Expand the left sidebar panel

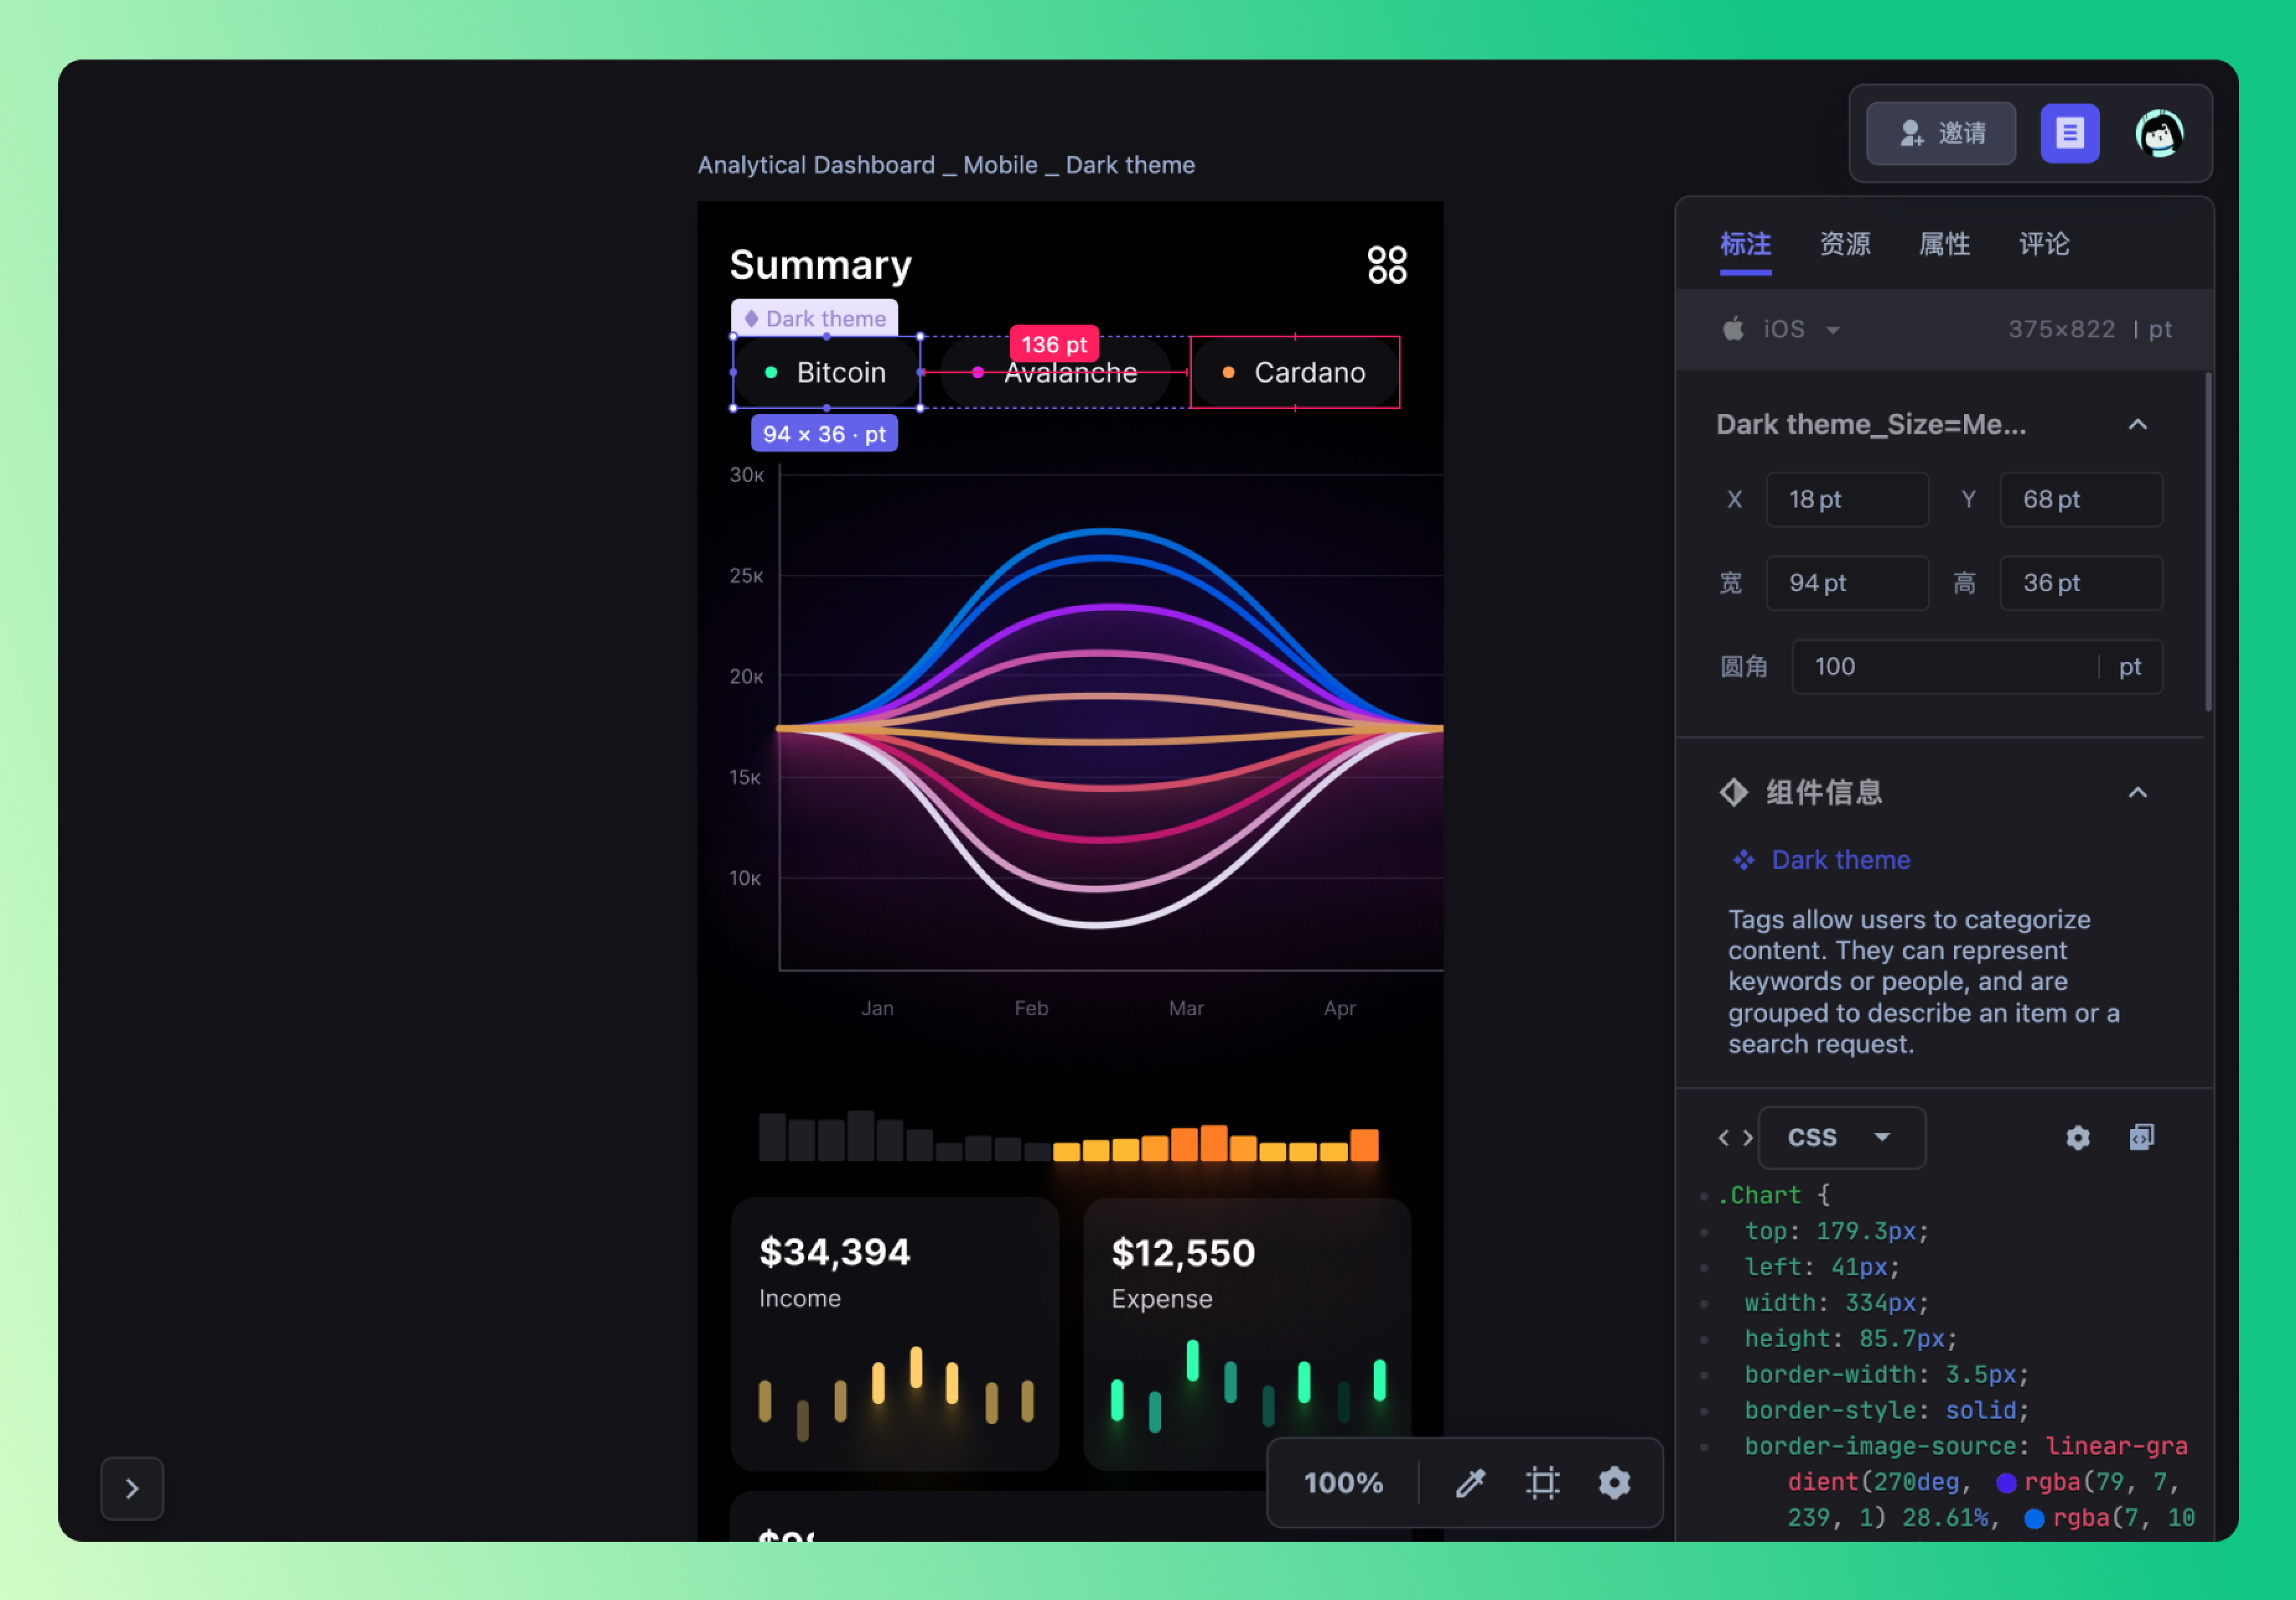point(132,1488)
